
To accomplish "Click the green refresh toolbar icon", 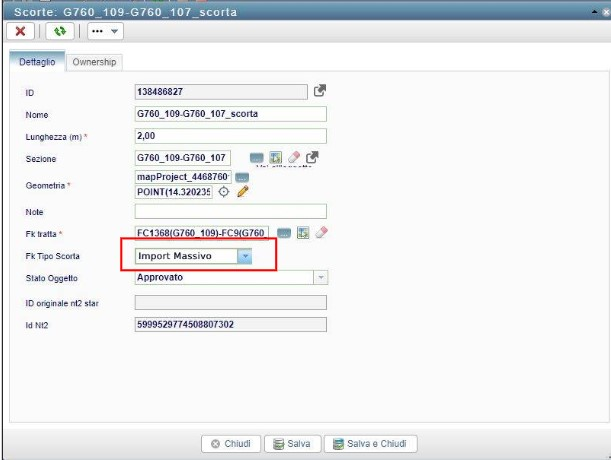I will click(x=60, y=31).
